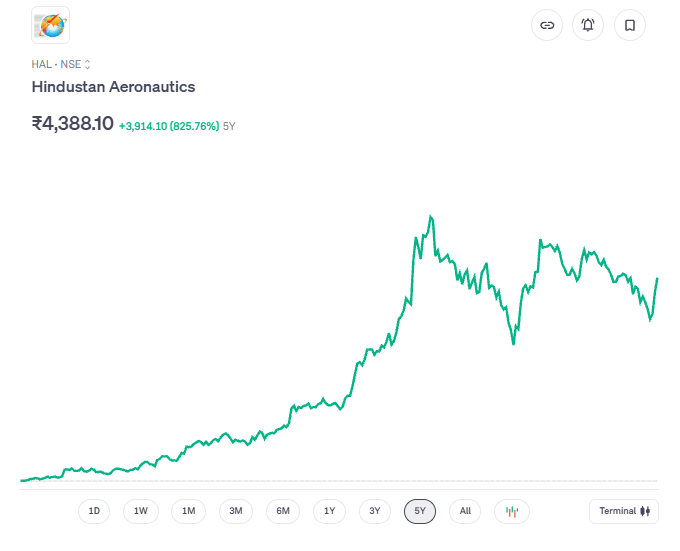Click the Hindustan Aeronautics title

click(x=113, y=87)
